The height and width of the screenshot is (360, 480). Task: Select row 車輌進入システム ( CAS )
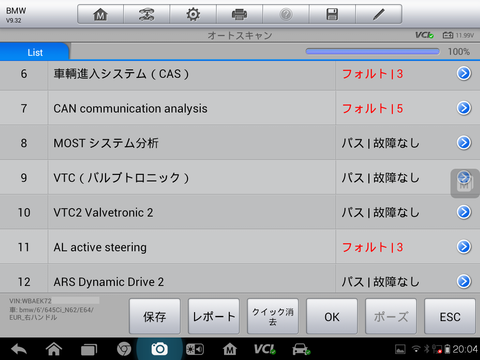pyautogui.click(x=121, y=74)
